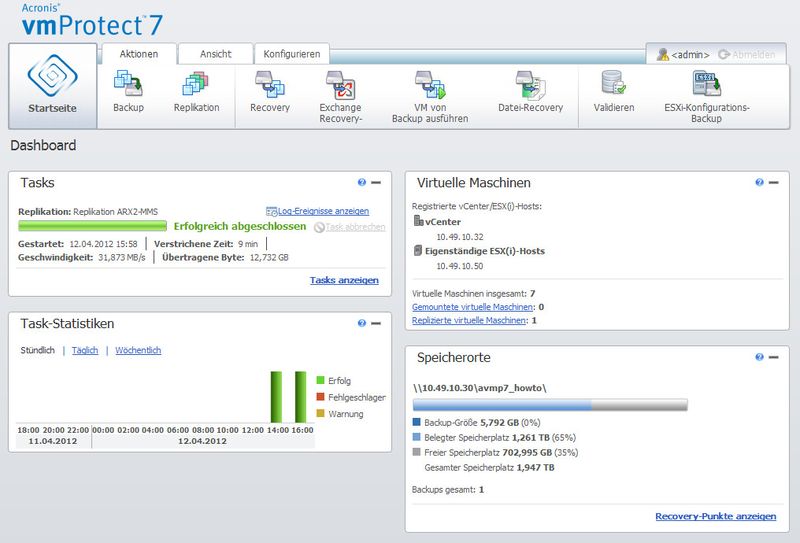Collapse the Tasks panel
Image resolution: width=800 pixels, height=543 pixels.
[376, 182]
